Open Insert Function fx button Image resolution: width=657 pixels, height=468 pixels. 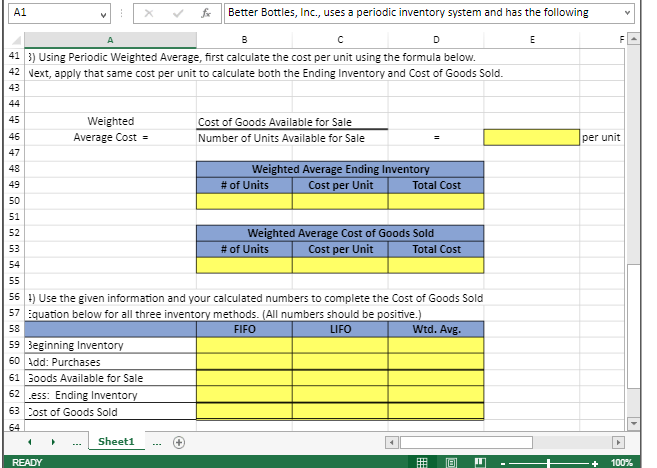coord(206,13)
